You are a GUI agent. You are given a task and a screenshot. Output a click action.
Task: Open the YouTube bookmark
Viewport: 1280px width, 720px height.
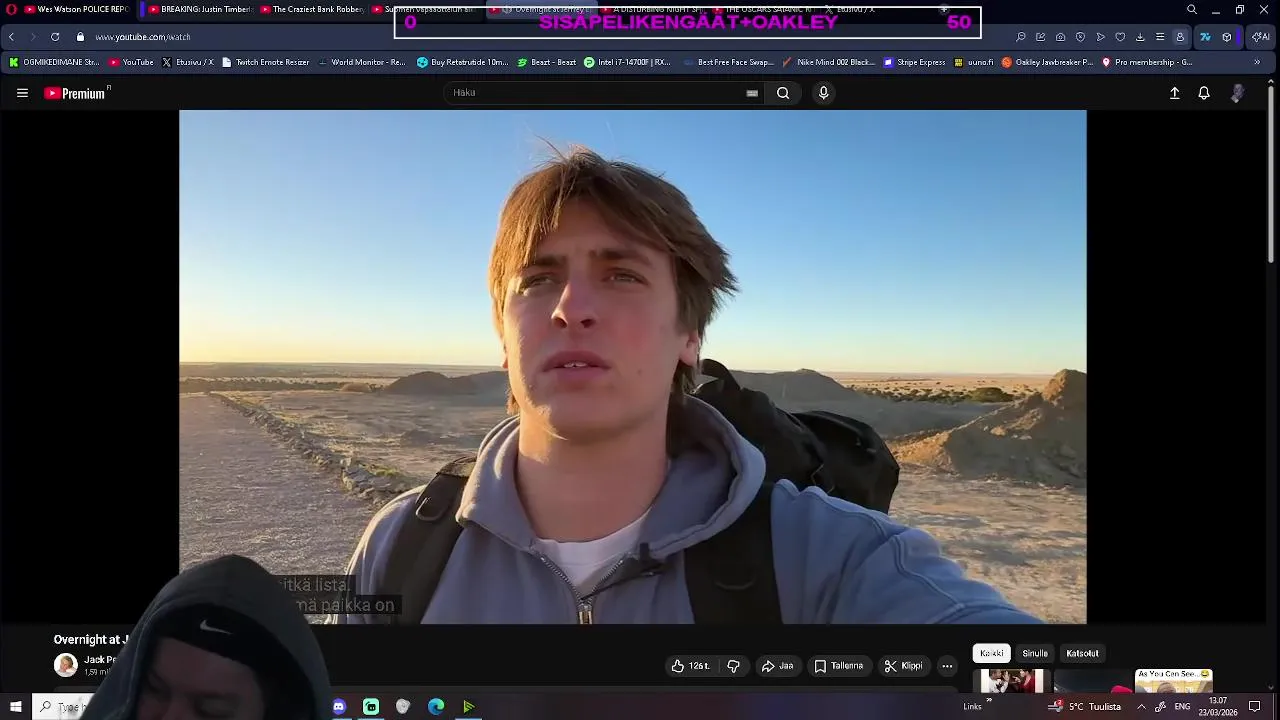[x=131, y=62]
